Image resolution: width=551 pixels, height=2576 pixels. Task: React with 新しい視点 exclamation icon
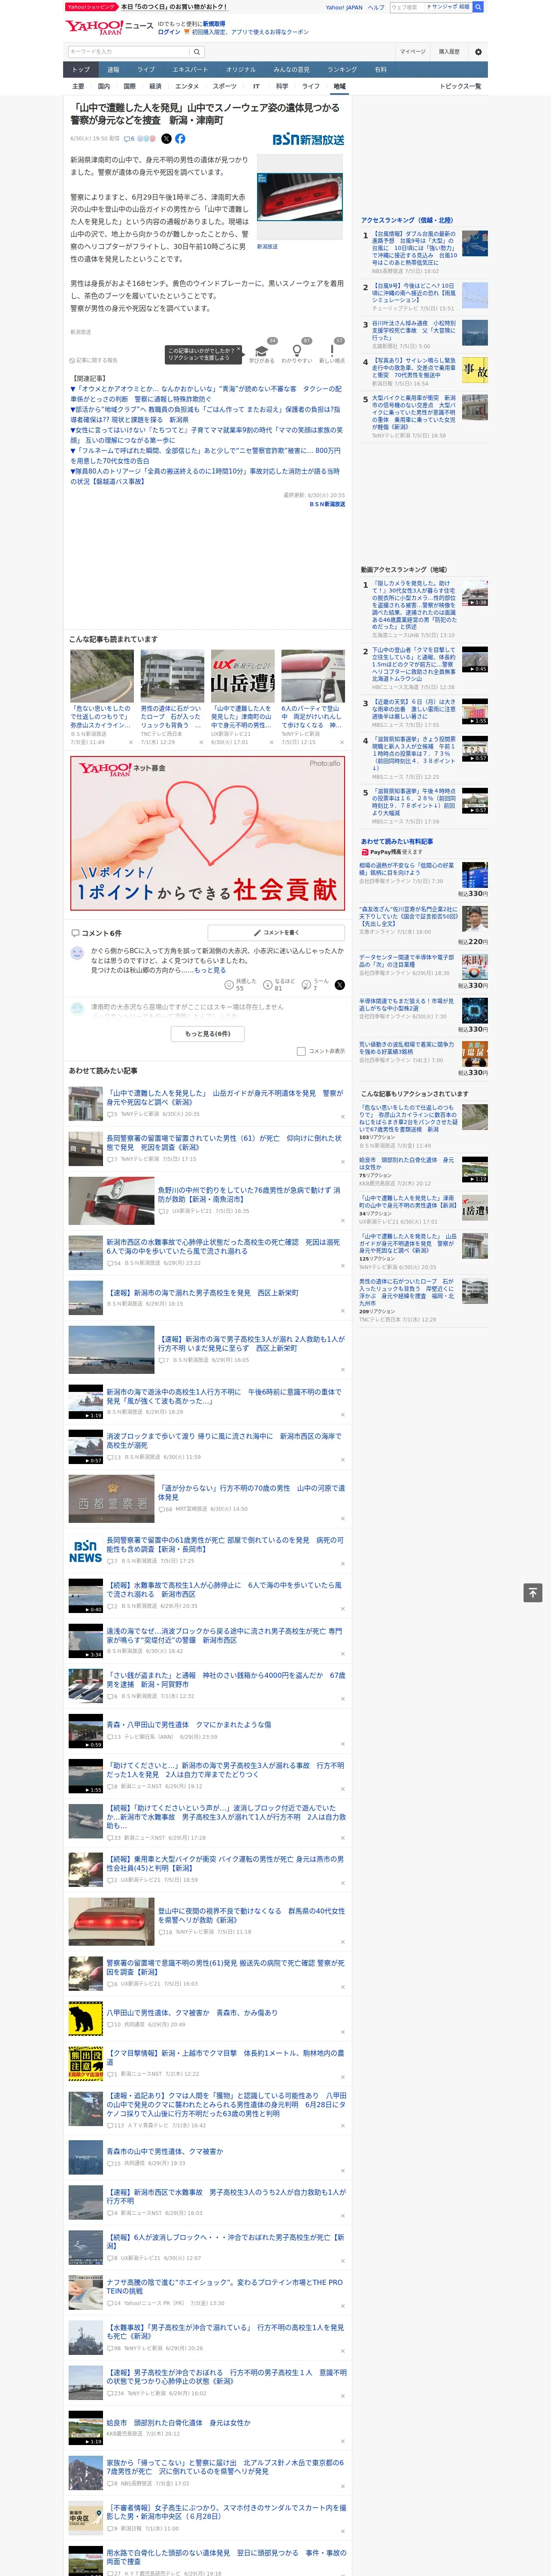(x=332, y=351)
